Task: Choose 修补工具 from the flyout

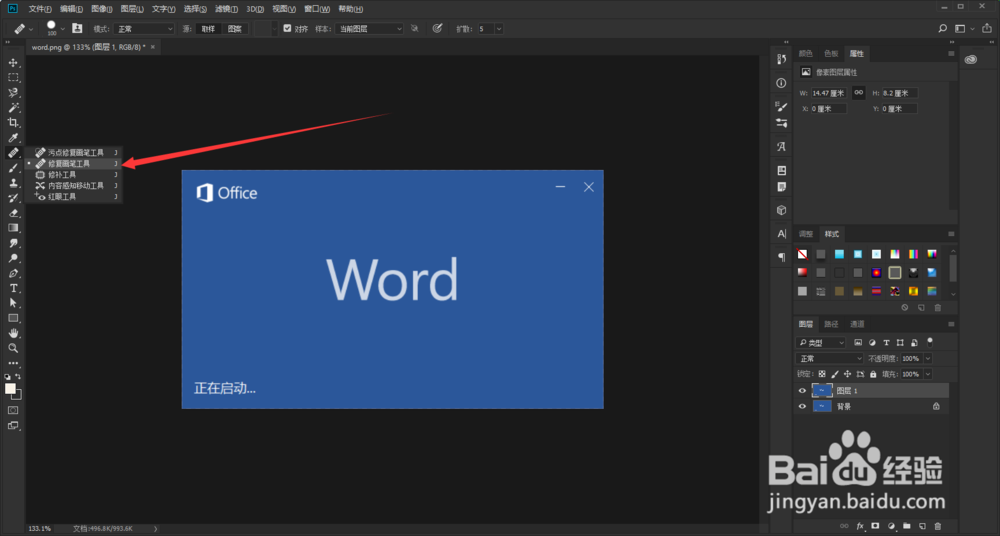Action: [x=74, y=174]
